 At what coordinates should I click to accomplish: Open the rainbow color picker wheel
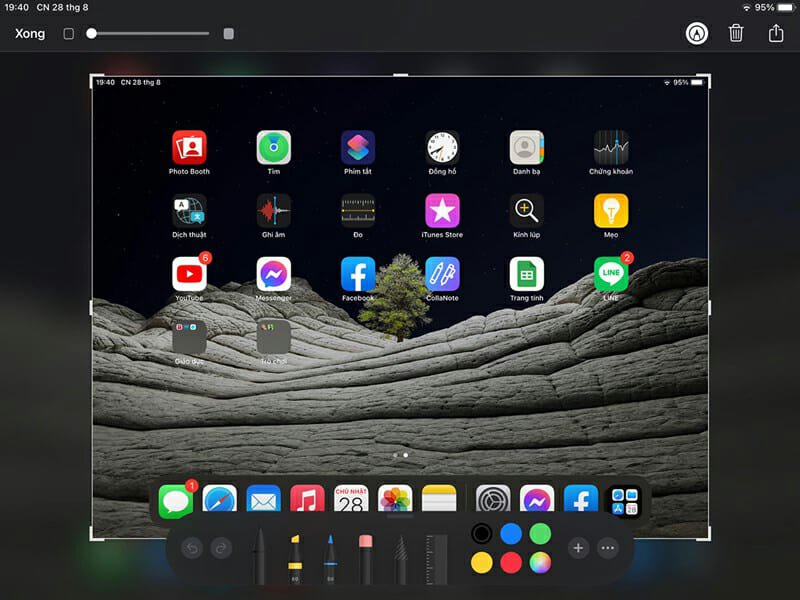click(x=540, y=562)
